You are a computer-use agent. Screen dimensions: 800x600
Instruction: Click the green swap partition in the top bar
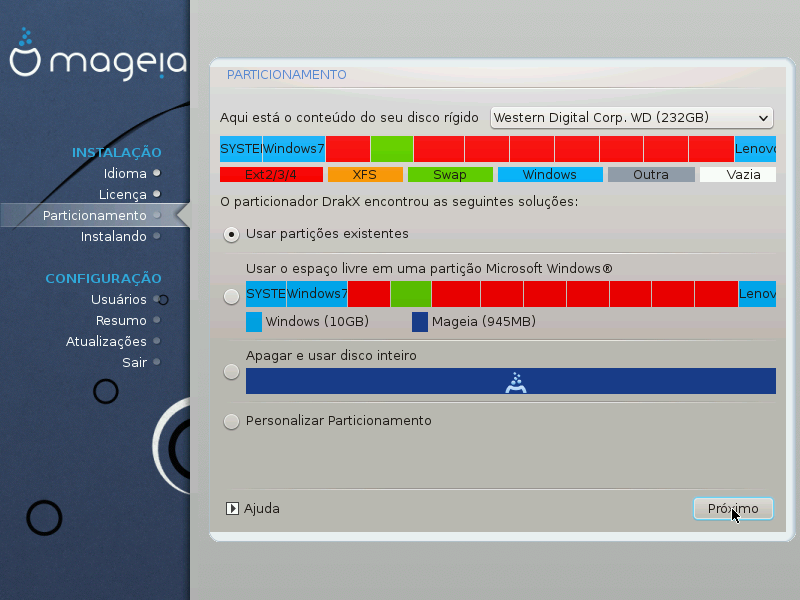point(392,148)
